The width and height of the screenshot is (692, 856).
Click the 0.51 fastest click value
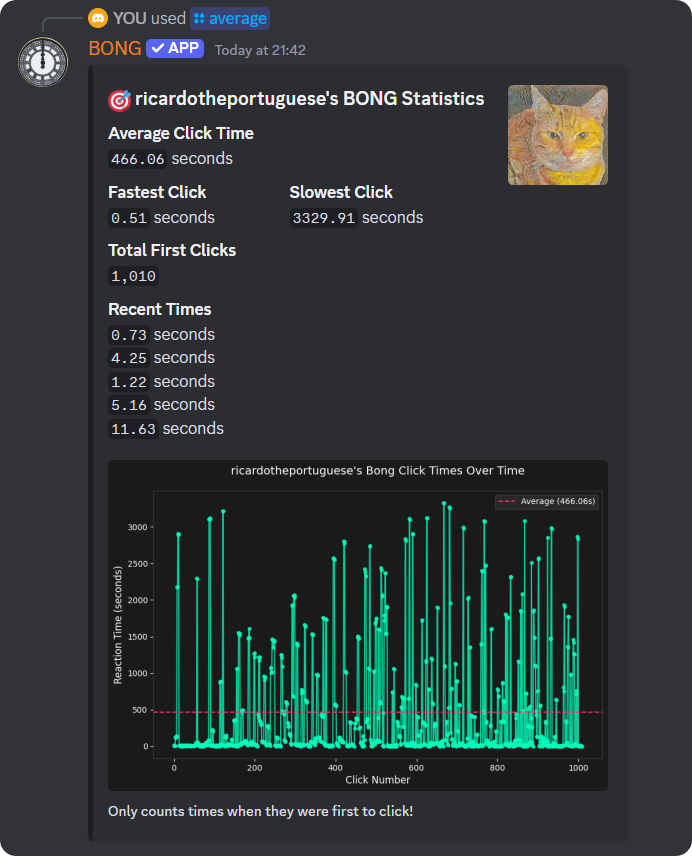click(x=129, y=218)
